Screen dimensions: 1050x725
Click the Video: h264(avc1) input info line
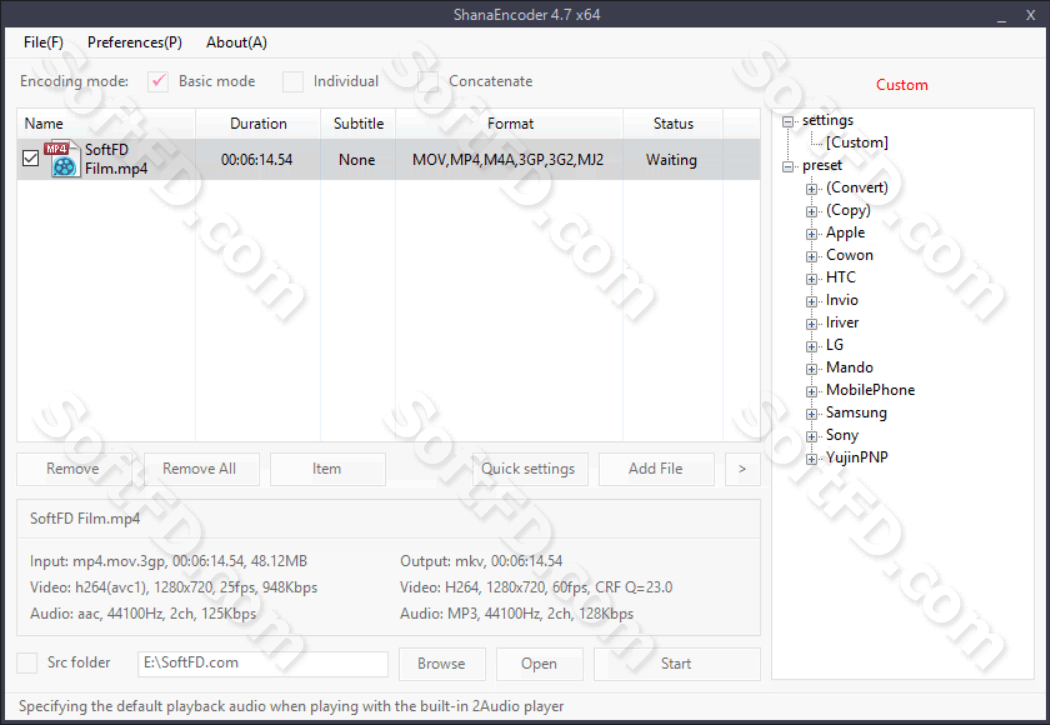[173, 588]
